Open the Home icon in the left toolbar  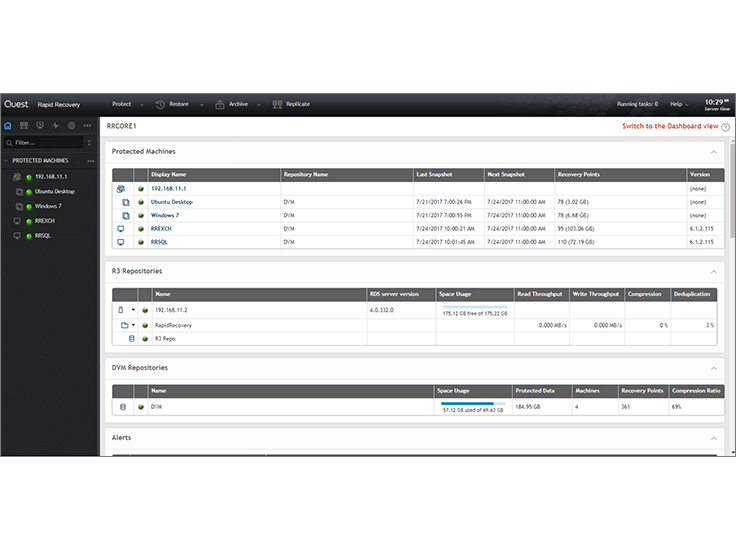coord(8,126)
